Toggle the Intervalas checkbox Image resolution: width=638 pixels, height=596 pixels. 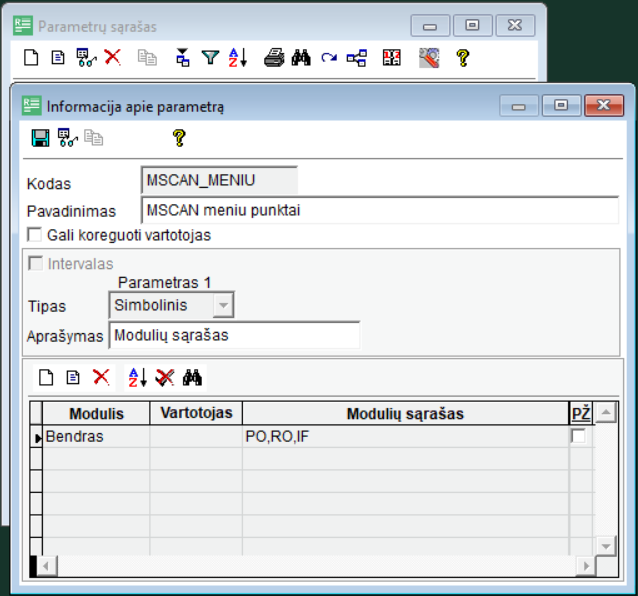pyautogui.click(x=36, y=265)
